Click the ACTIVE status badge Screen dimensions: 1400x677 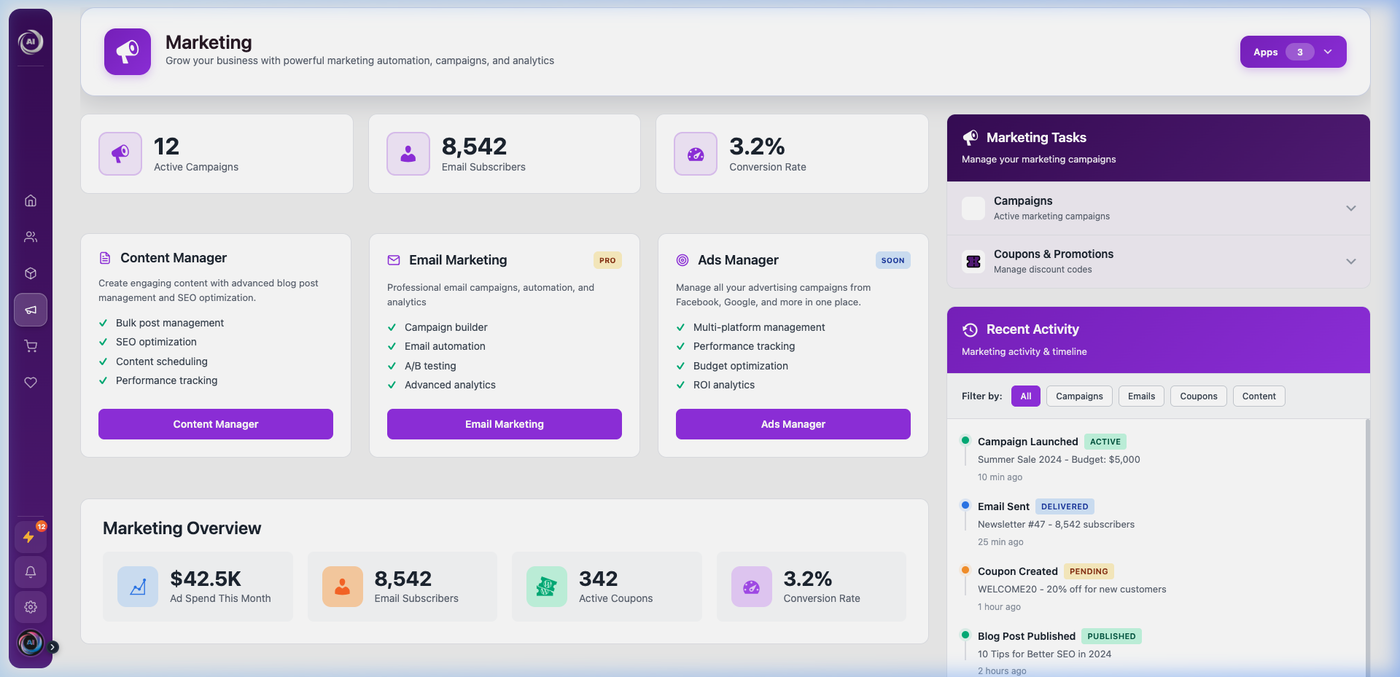click(x=1105, y=441)
